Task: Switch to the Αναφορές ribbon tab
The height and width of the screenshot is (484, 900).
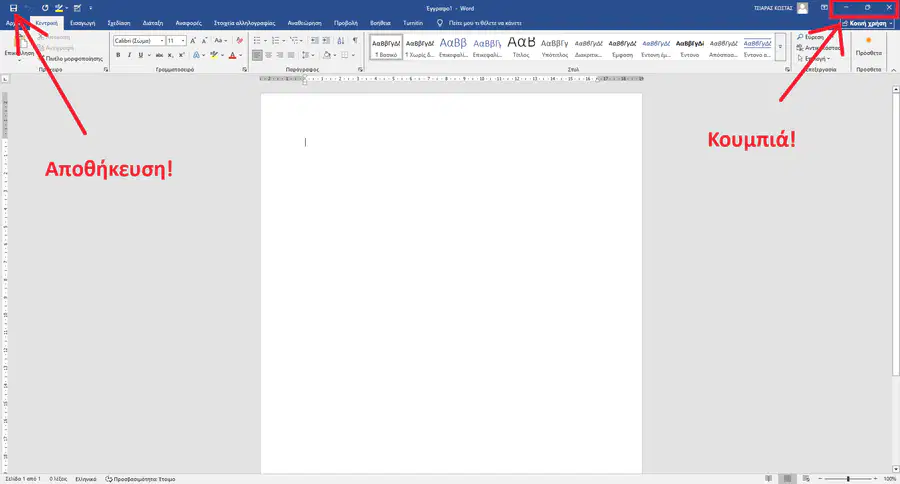Action: point(188,24)
